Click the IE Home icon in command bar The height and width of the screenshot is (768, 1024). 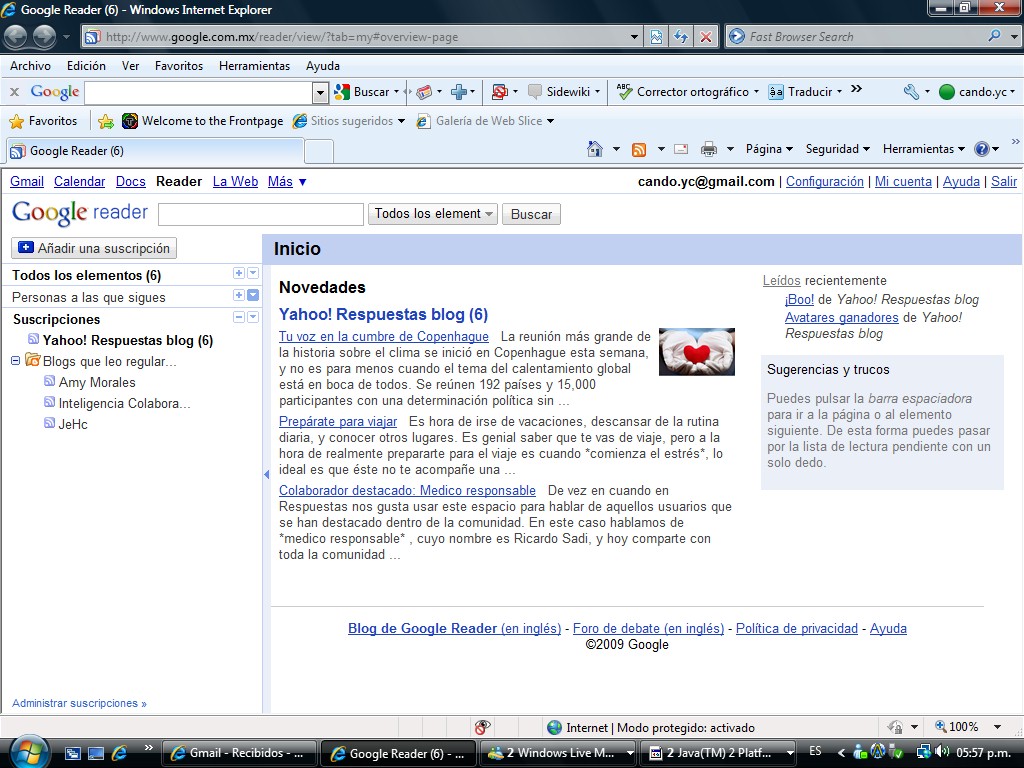(x=595, y=149)
